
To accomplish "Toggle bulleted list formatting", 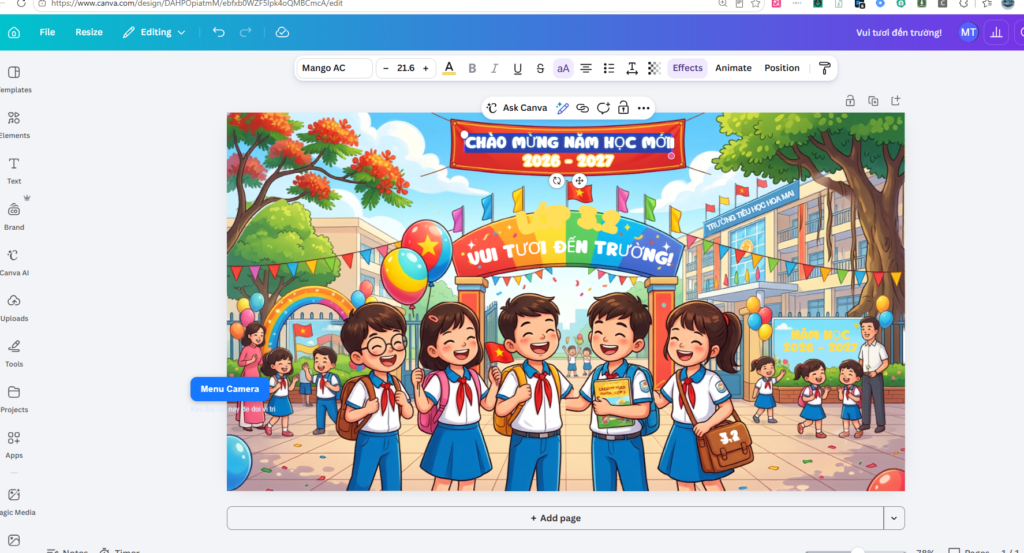I will pyautogui.click(x=609, y=68).
